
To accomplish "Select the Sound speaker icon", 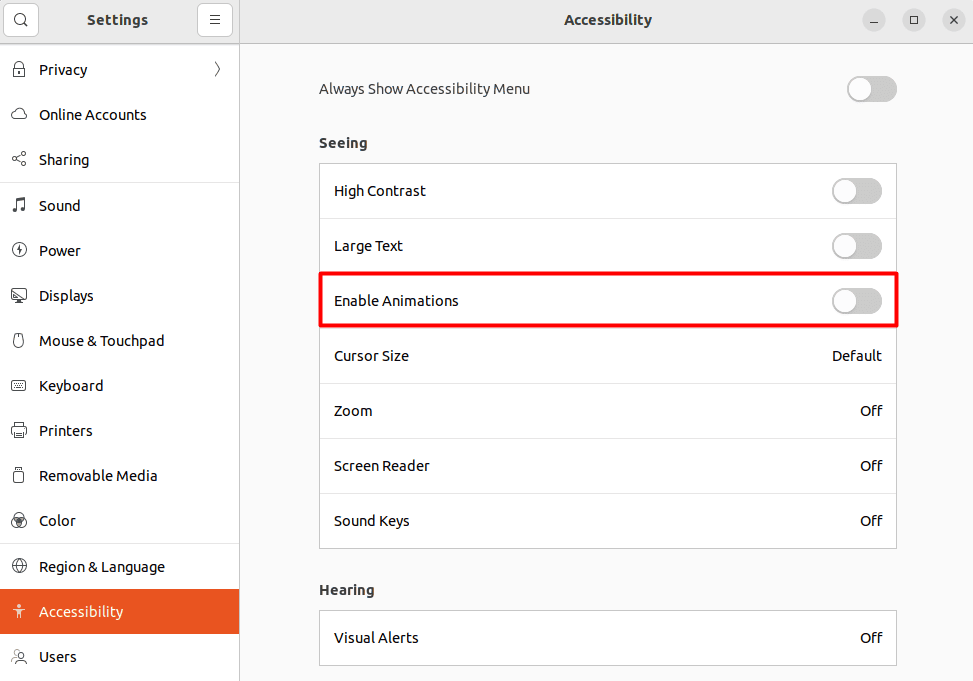I will (18, 205).
